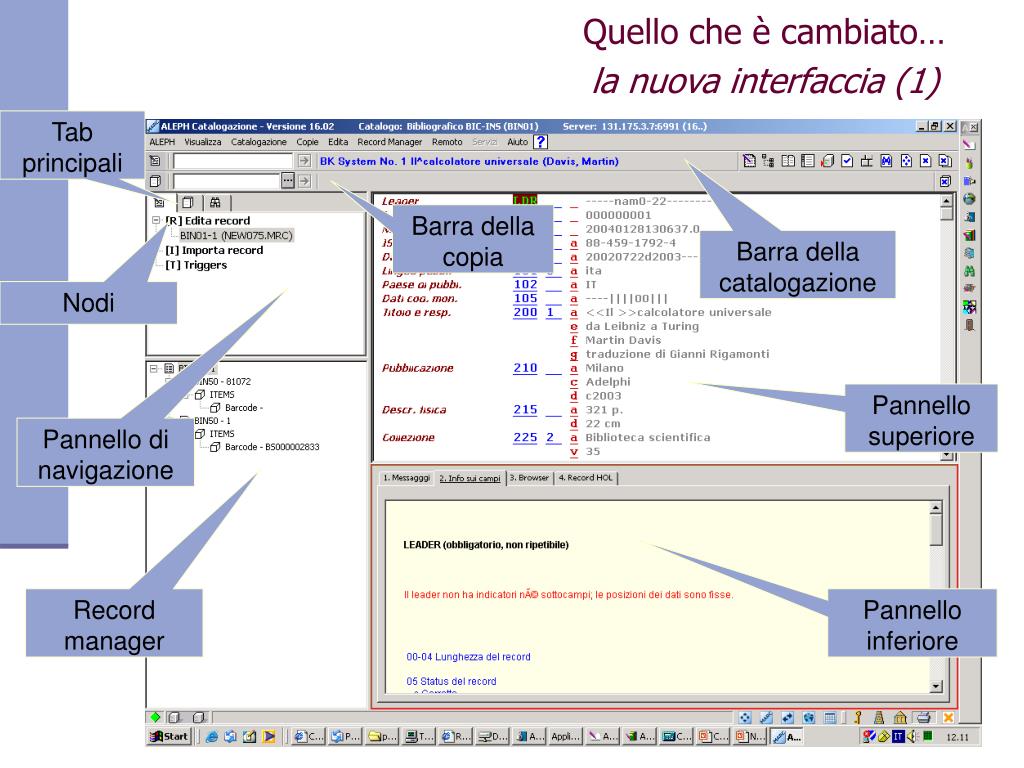Viewport: 1024px width, 768px height.
Task: Click the green LDR tag cell
Action: [525, 200]
